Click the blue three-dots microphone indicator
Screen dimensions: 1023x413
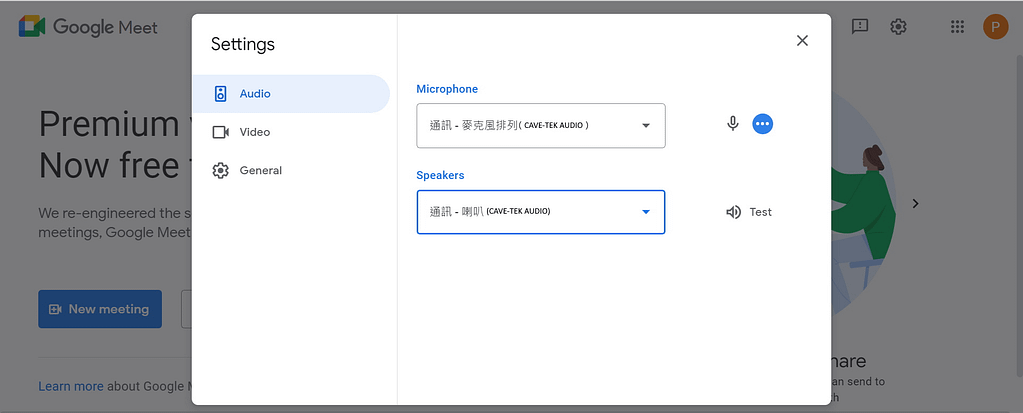coord(763,123)
